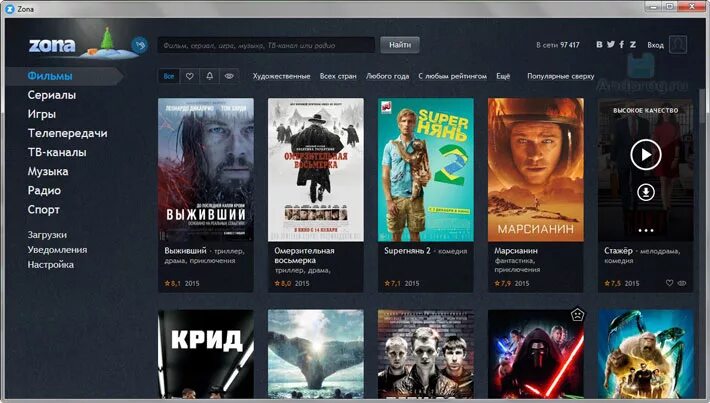This screenshot has width=710, height=403.
Task: Click the Вход login link
Action: 655,45
